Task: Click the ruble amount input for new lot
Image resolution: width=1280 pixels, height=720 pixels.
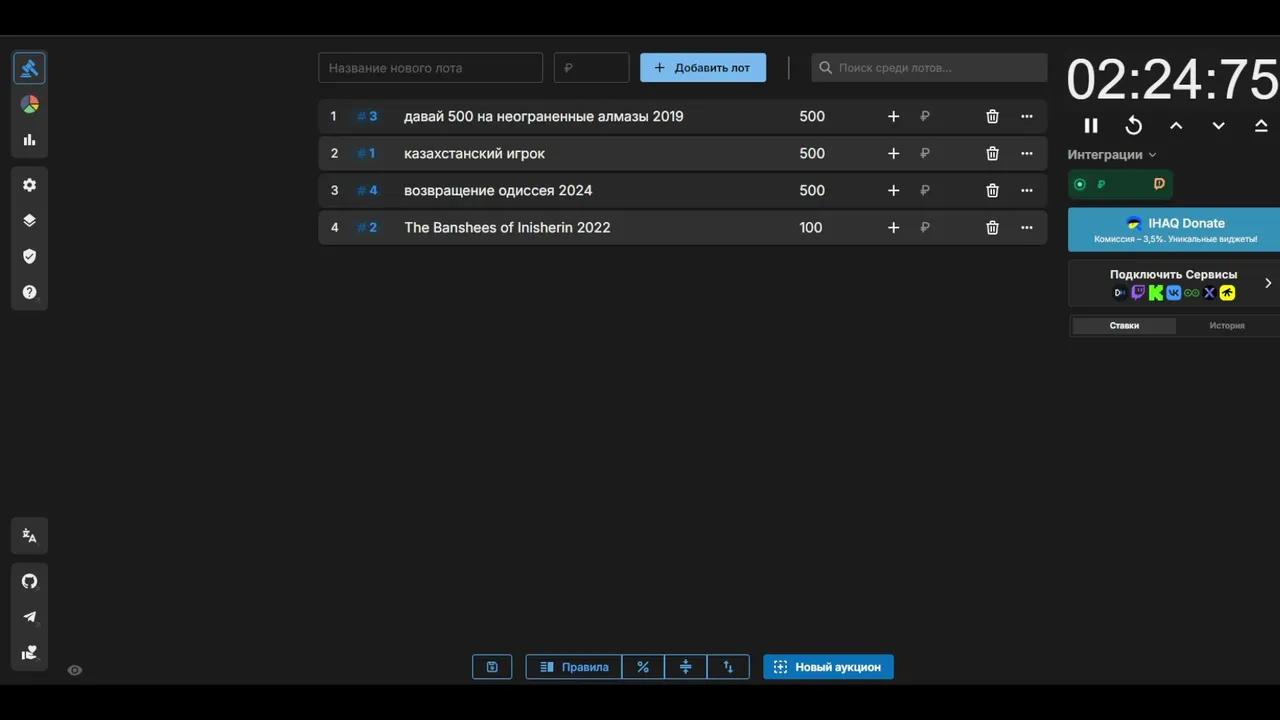Action: click(x=591, y=68)
